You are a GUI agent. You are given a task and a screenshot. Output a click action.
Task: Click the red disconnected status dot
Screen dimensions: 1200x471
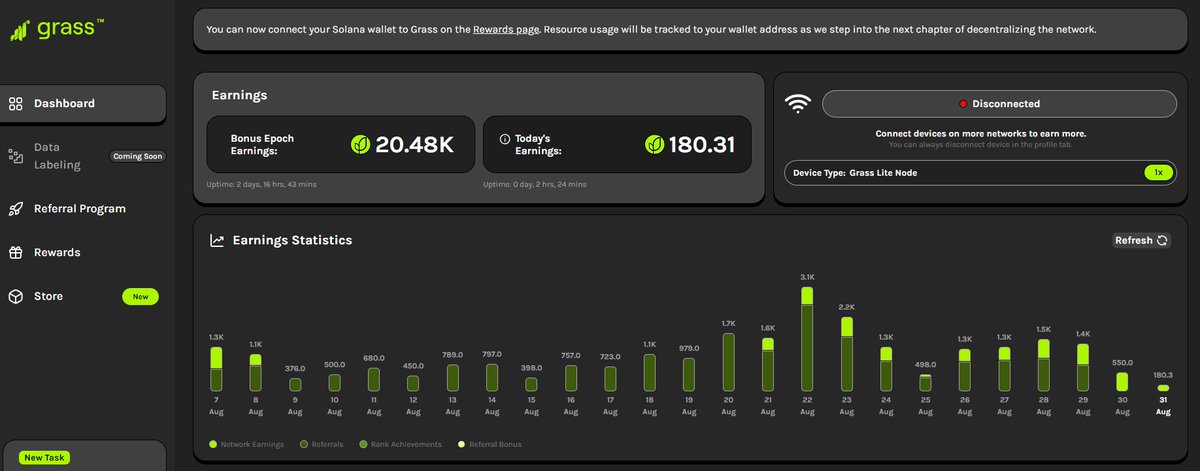tap(964, 104)
